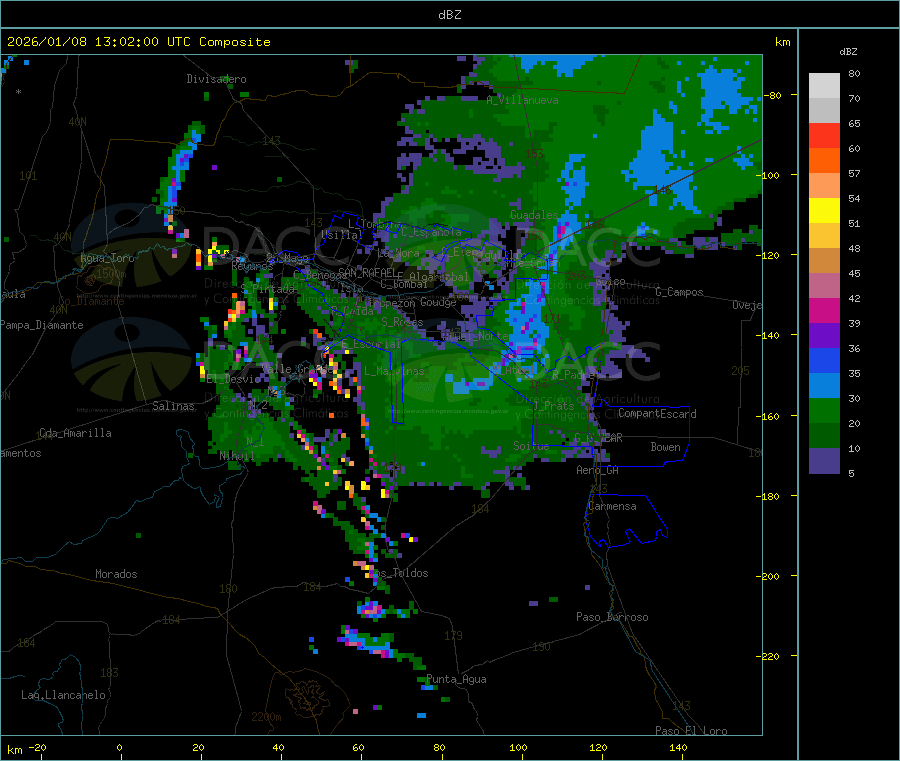Click the Nihuil location label
Viewport: 900px width, 761px height.
(x=237, y=456)
